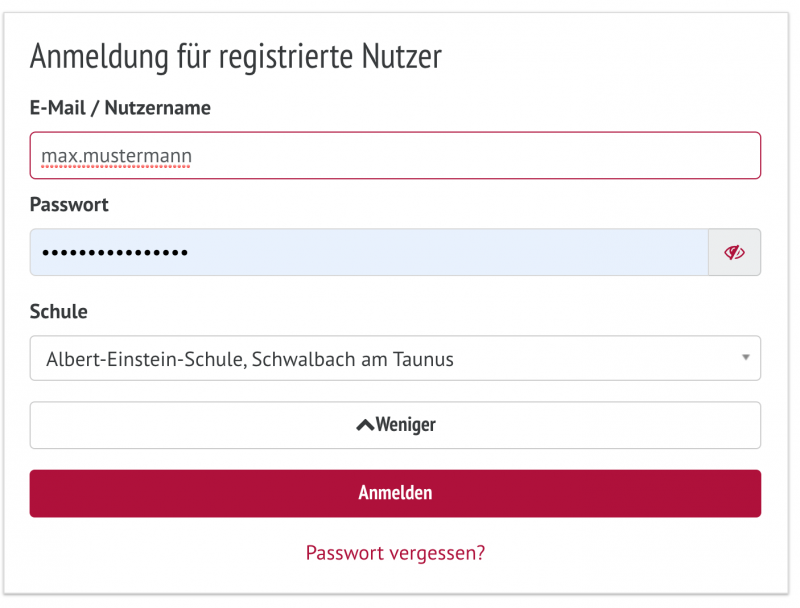Click the upward chevron icon beside Weniger
Screen dimensions: 800x608
(x=365, y=425)
